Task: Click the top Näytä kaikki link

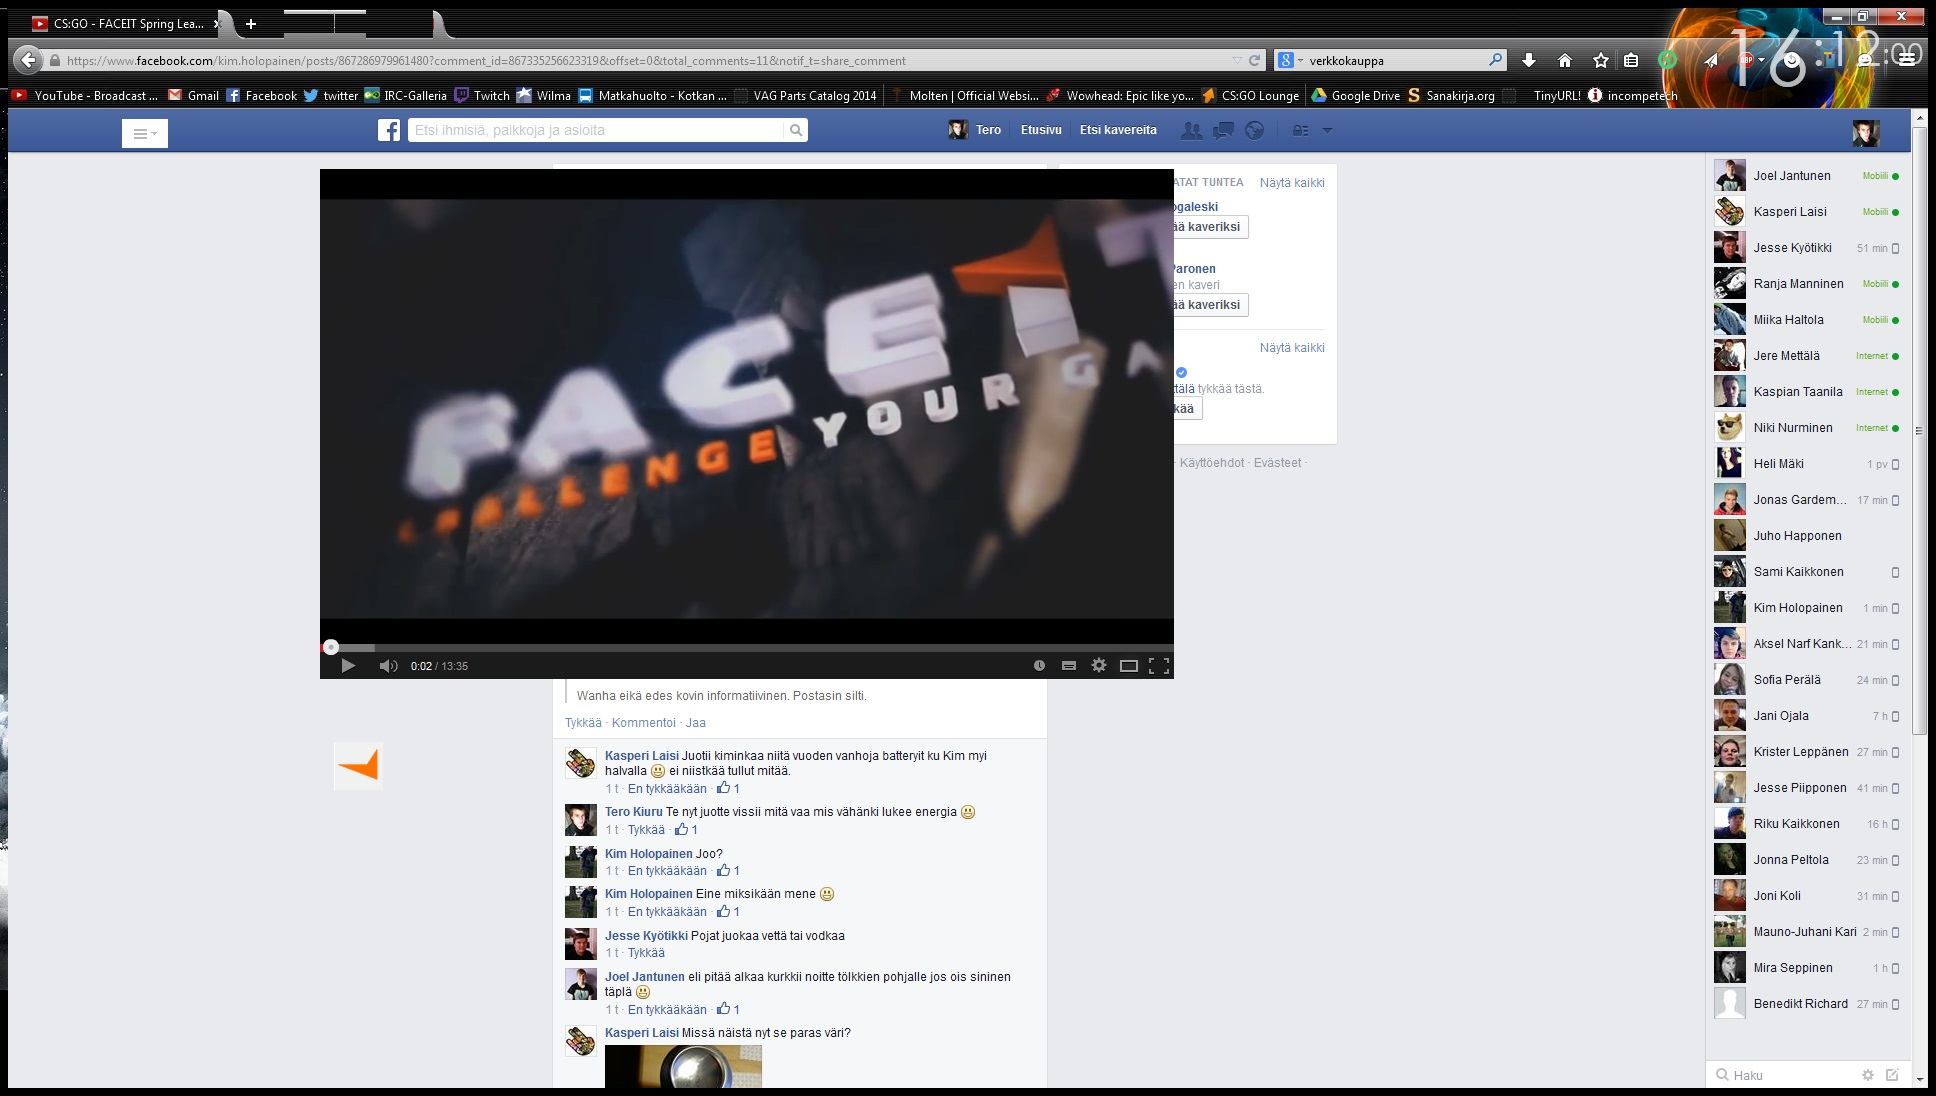Action: [x=1292, y=183]
